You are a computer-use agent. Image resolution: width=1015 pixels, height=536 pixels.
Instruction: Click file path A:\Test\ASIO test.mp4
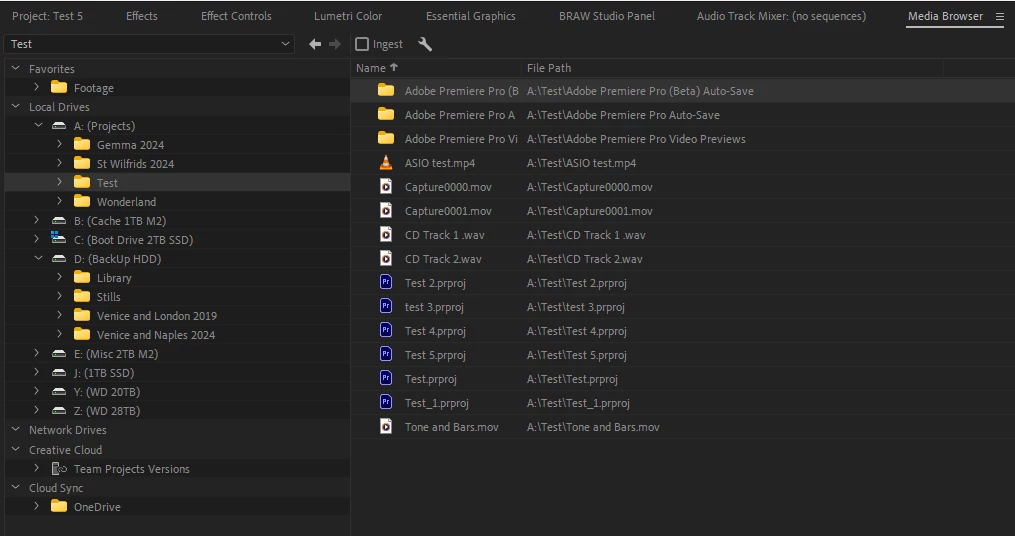point(581,163)
